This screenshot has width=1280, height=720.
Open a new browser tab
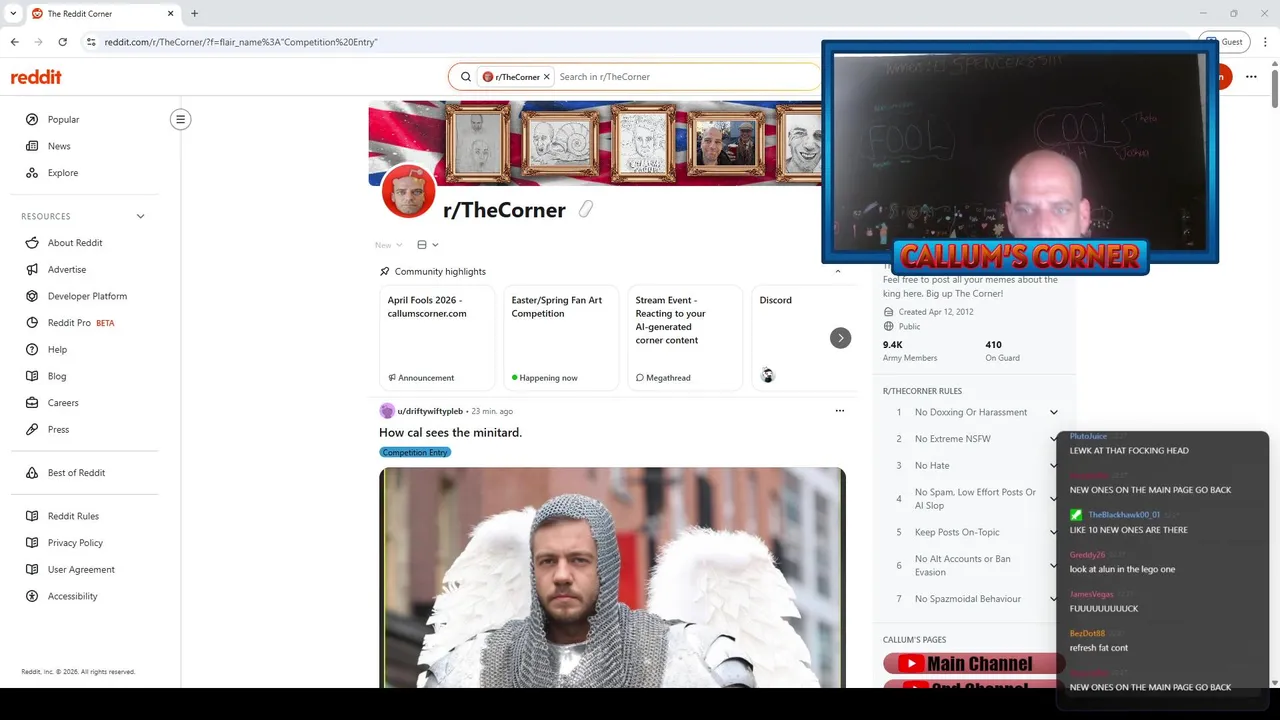click(x=194, y=14)
